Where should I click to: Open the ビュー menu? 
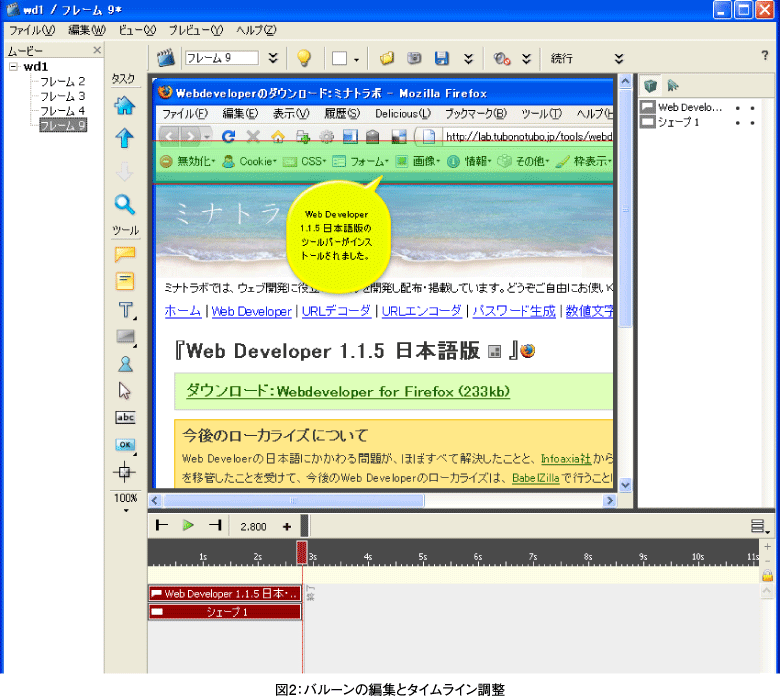coord(137,30)
